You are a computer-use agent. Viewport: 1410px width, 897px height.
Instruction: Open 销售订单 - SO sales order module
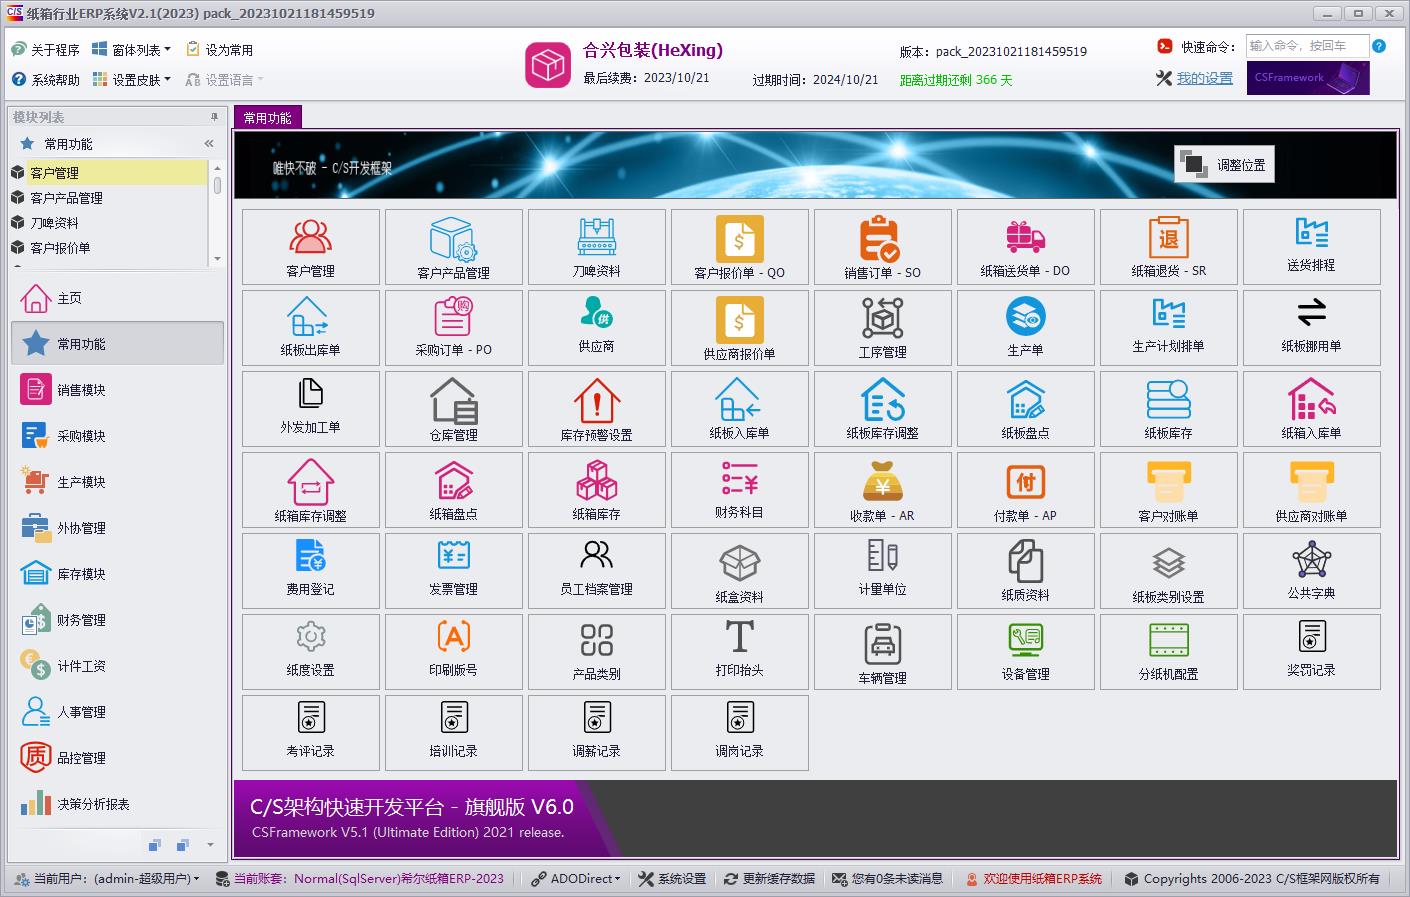pos(882,247)
